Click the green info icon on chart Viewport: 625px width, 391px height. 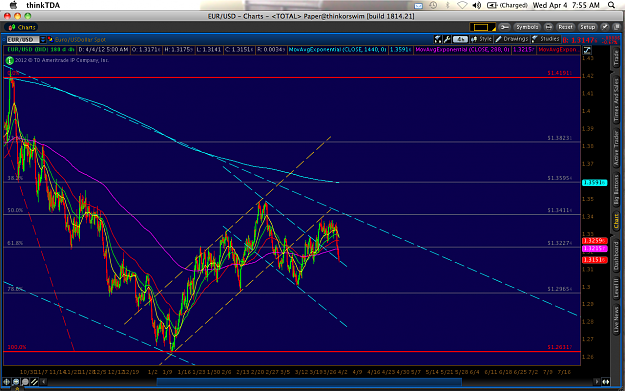click(x=10, y=61)
